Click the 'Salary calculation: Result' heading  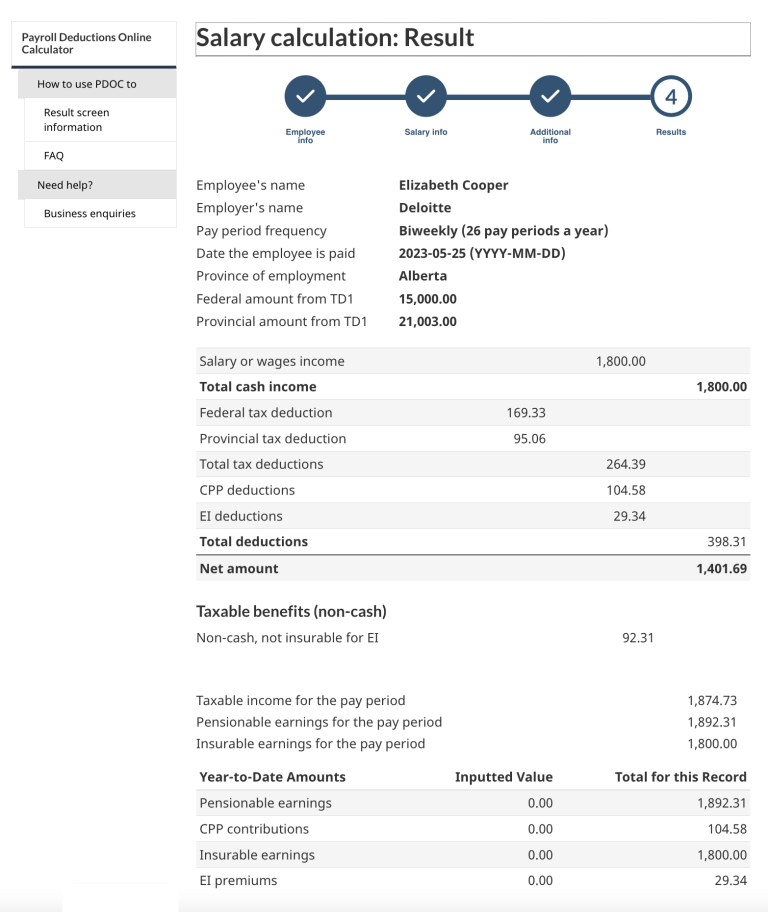click(x=335, y=37)
